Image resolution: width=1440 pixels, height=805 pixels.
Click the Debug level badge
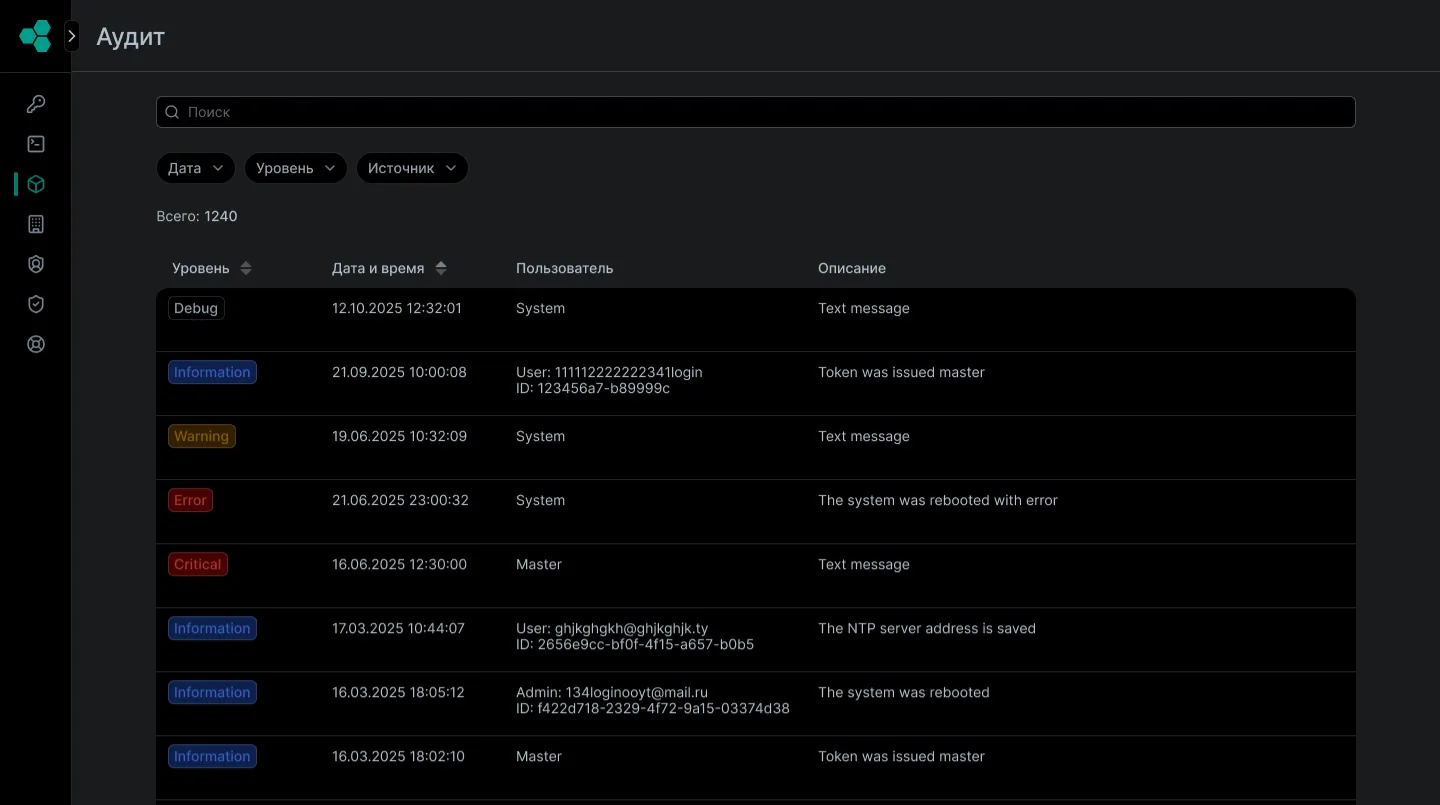(x=196, y=308)
